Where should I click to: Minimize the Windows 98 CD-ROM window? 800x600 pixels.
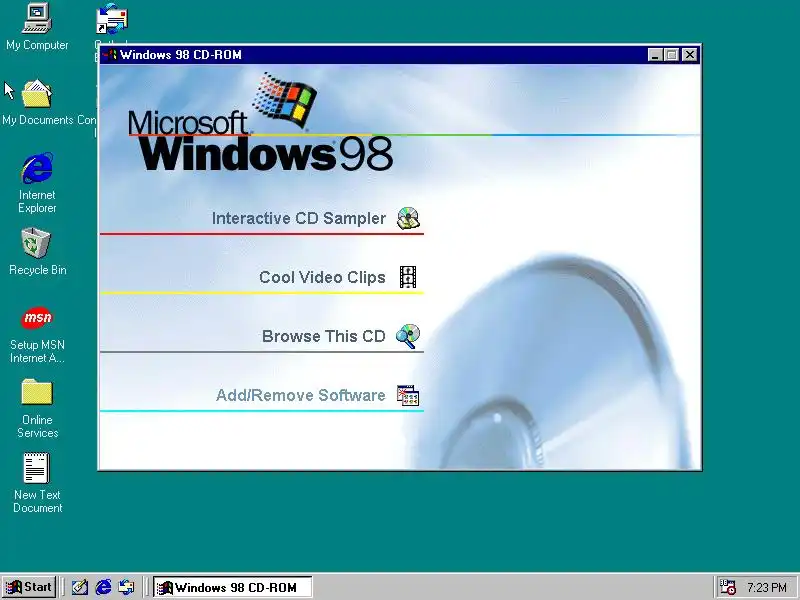tap(656, 55)
